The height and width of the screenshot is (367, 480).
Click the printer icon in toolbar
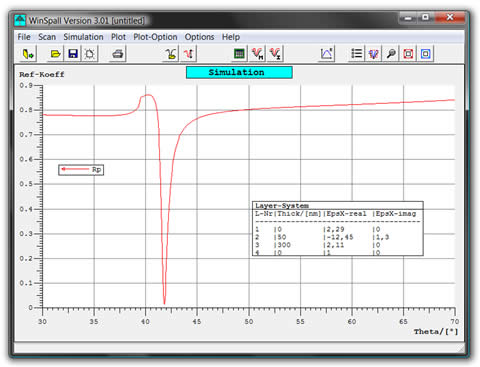point(117,54)
